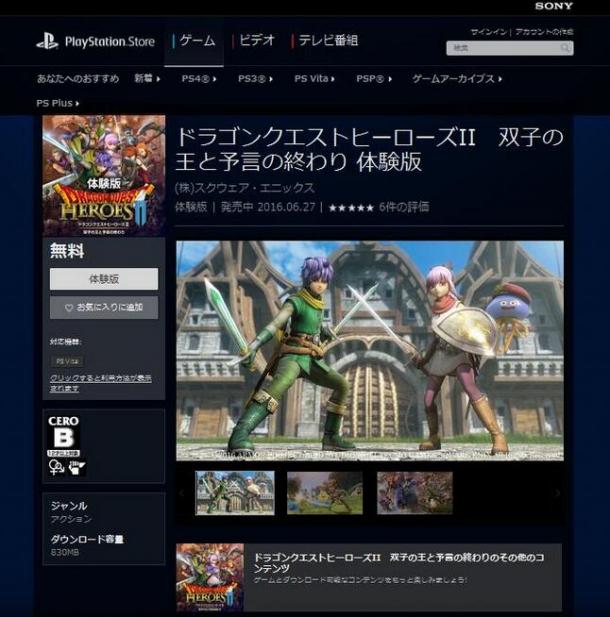
Task: Click the PlayStation Store logo
Action: [96, 41]
